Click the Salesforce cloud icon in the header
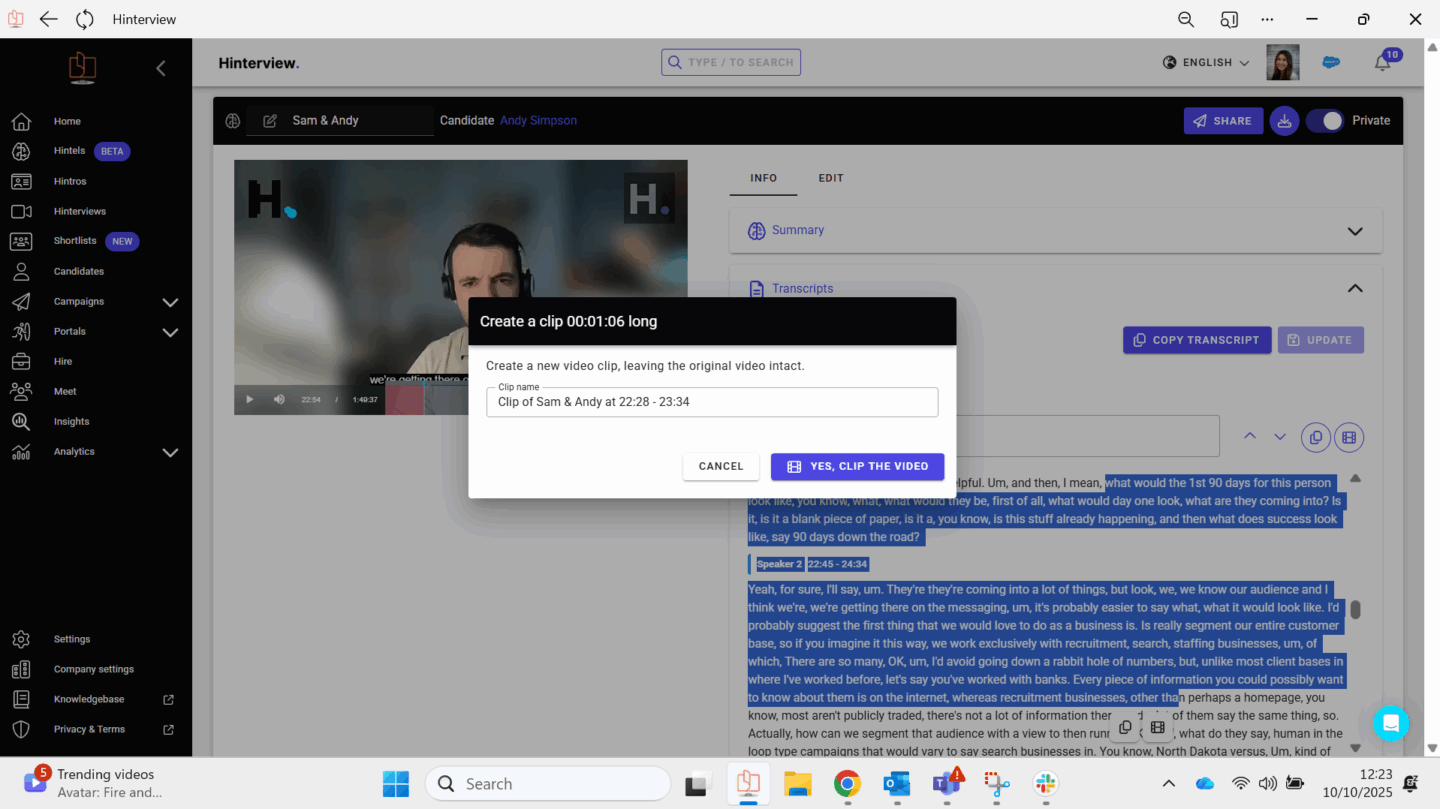This screenshot has height=809, width=1440. coord(1331,62)
